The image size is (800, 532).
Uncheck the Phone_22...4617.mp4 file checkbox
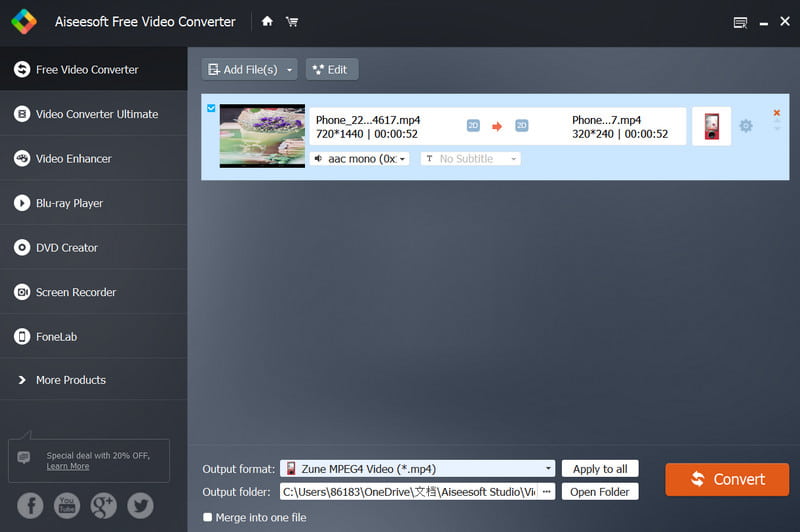click(x=211, y=108)
